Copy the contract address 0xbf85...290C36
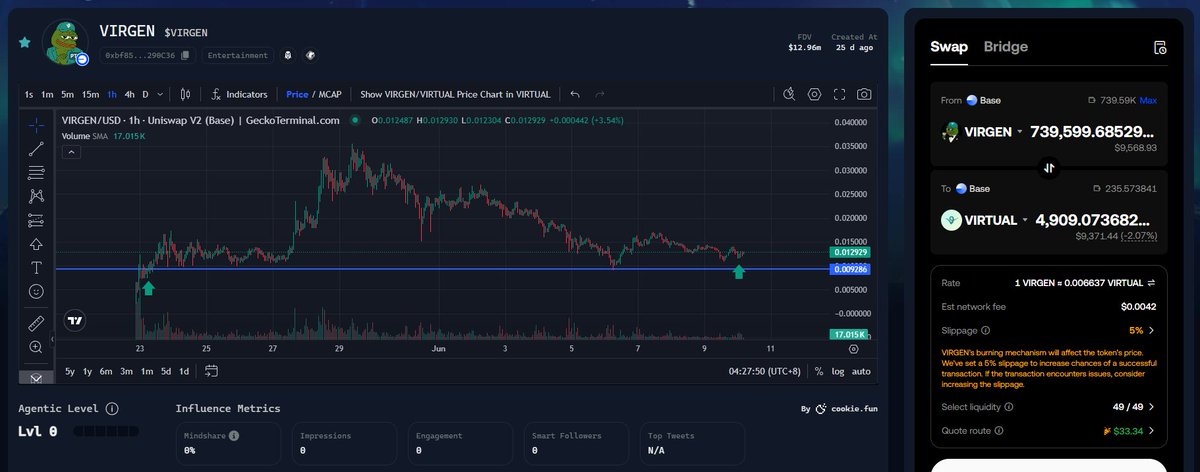Screen dimensions: 1200x472 point(185,55)
